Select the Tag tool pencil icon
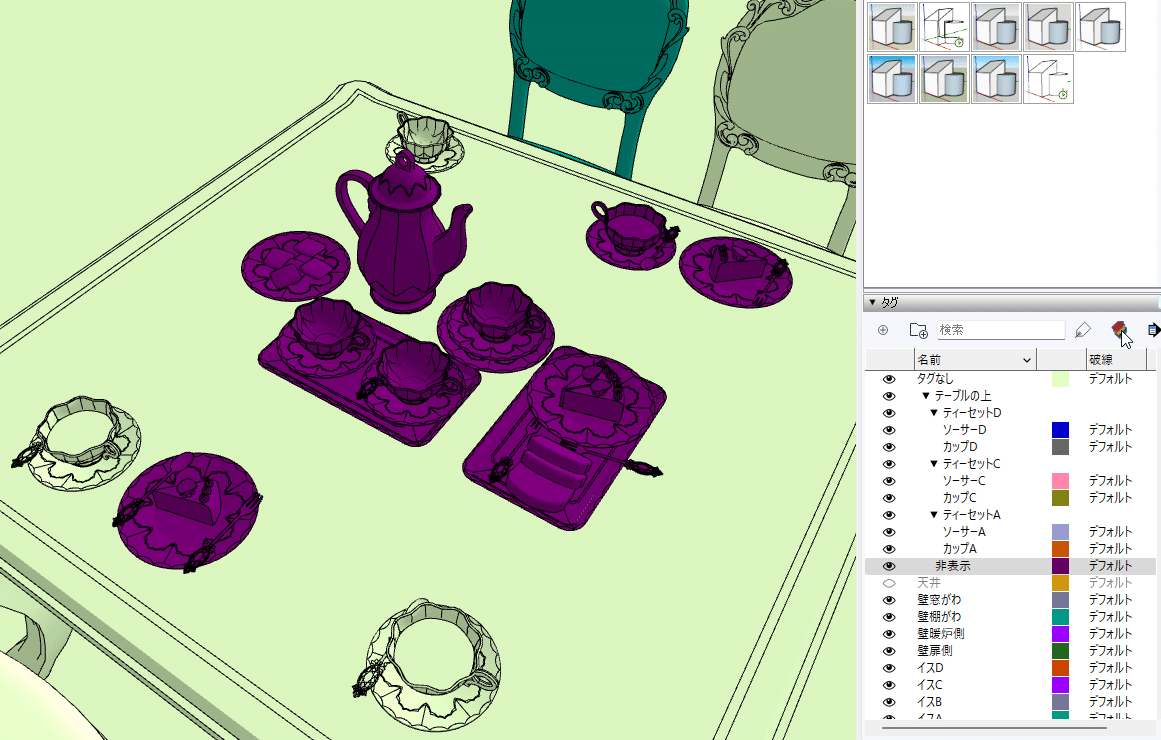1161x740 pixels. 1083,330
